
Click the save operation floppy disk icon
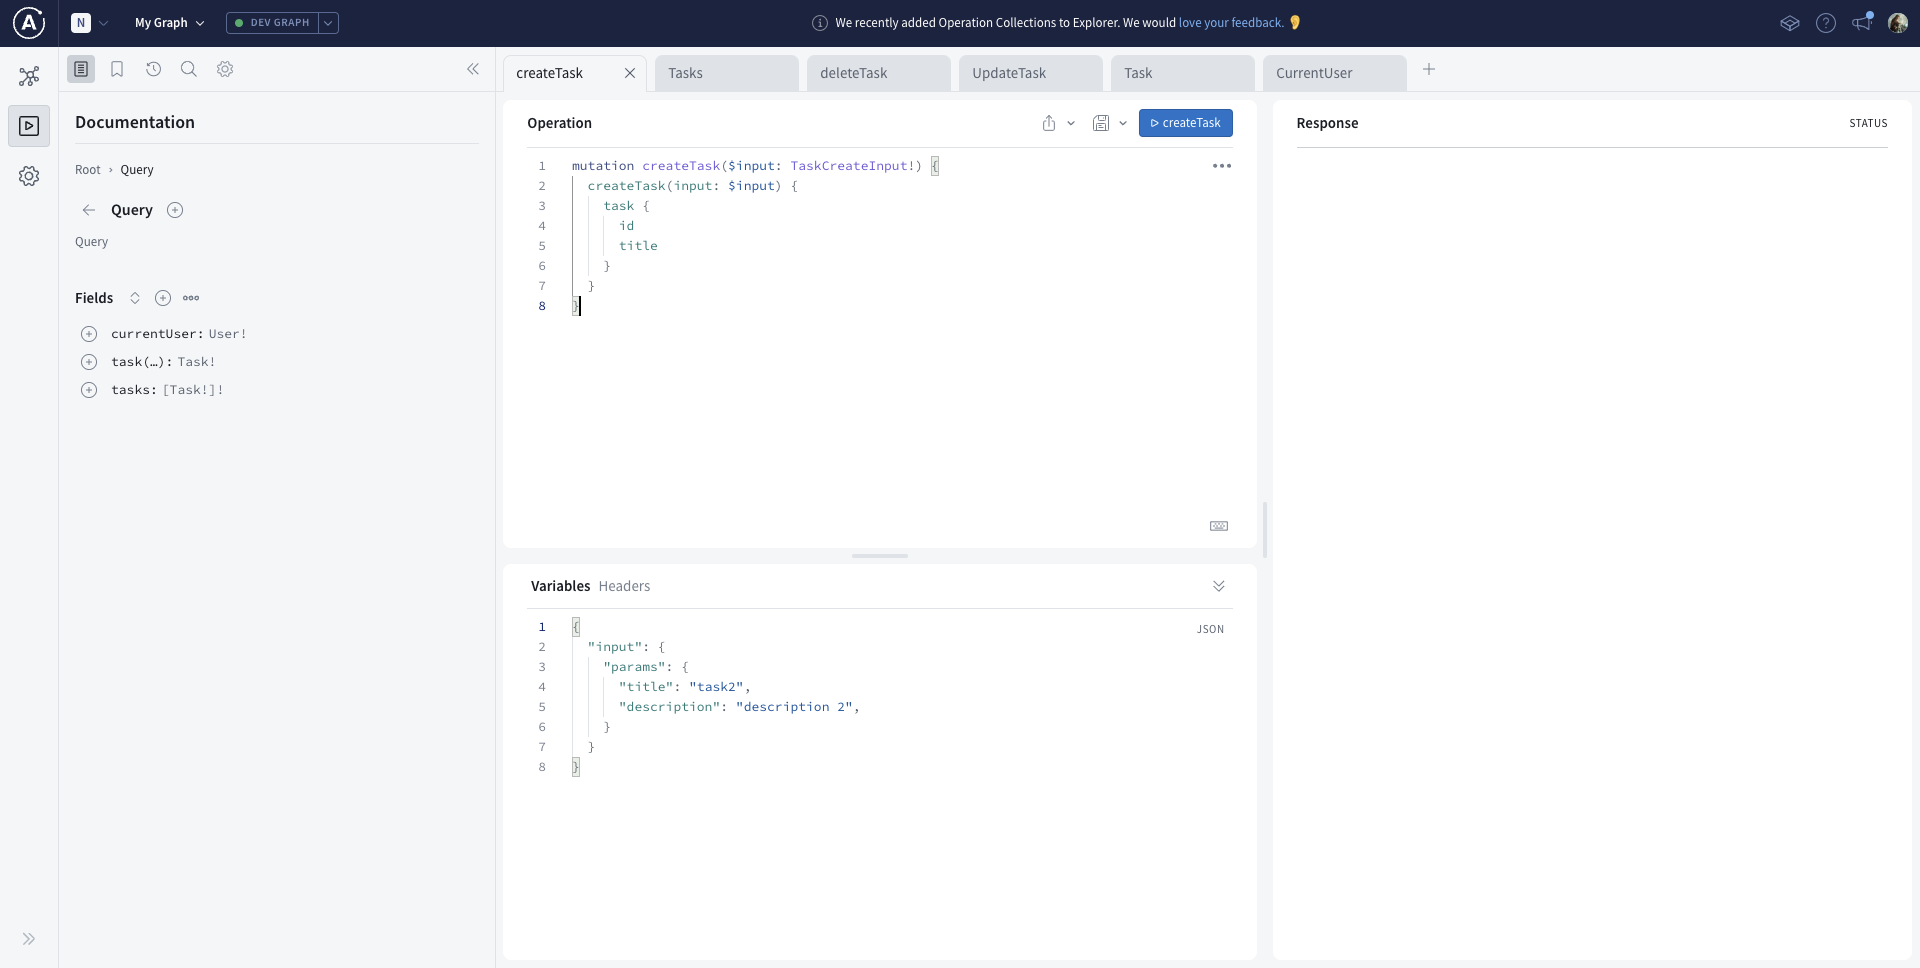[1100, 123]
